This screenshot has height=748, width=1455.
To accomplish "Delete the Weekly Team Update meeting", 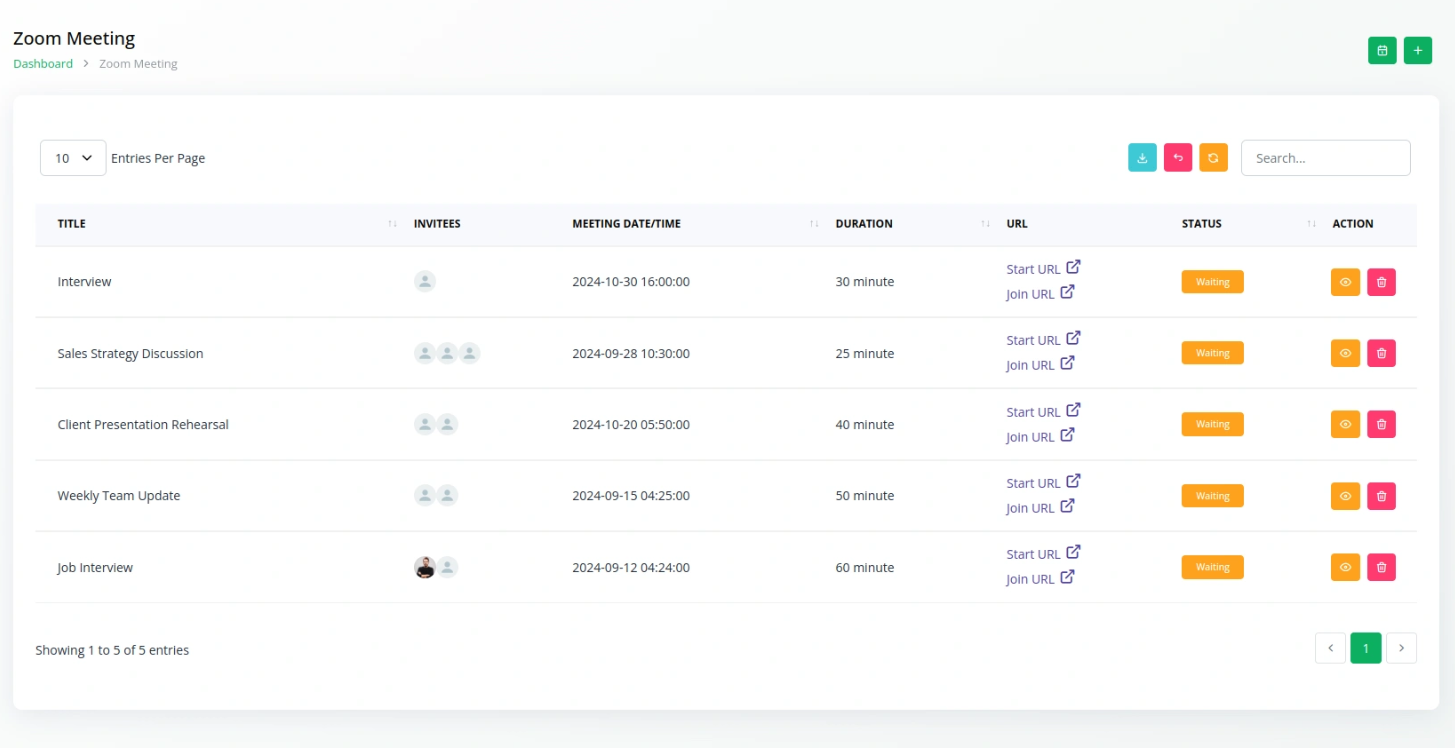I will (1381, 496).
